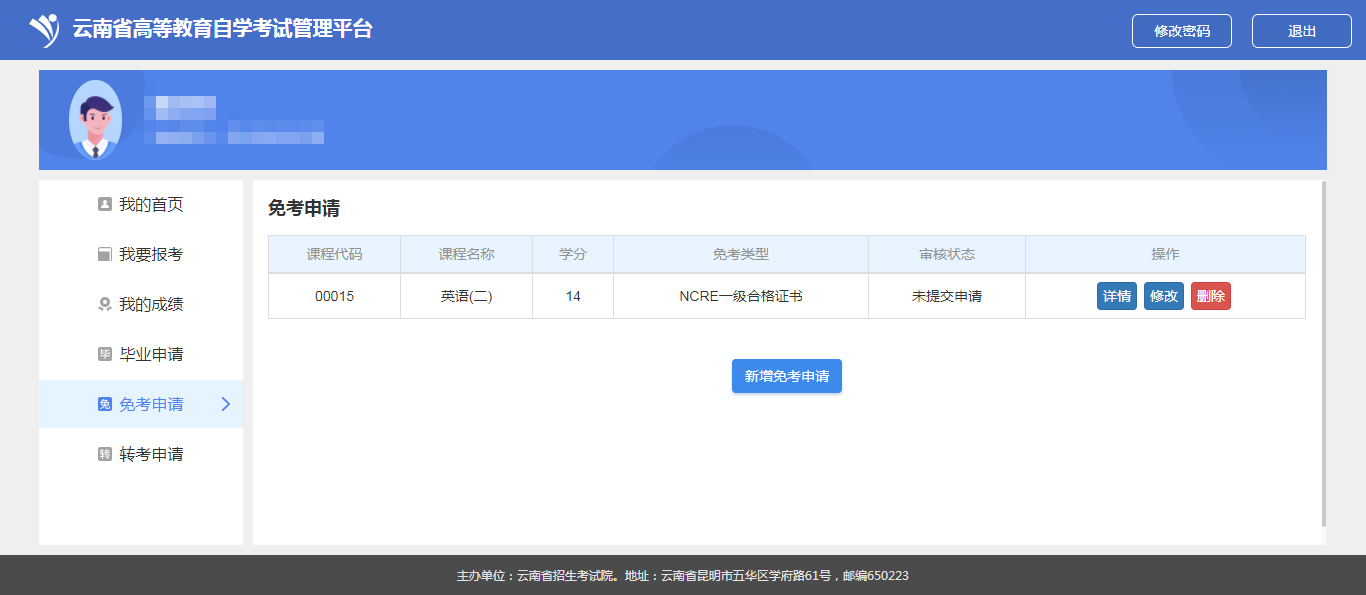Click the 毕业申请 icon in the sidebar

tap(105, 355)
